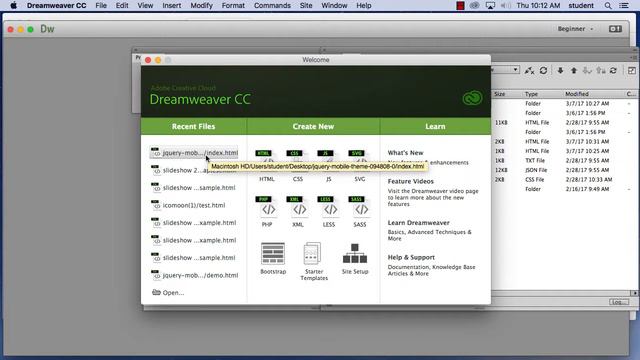Launch Site Setup

pyautogui.click(x=355, y=258)
